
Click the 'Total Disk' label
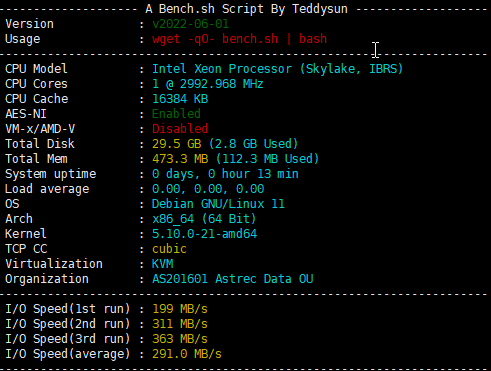point(40,144)
